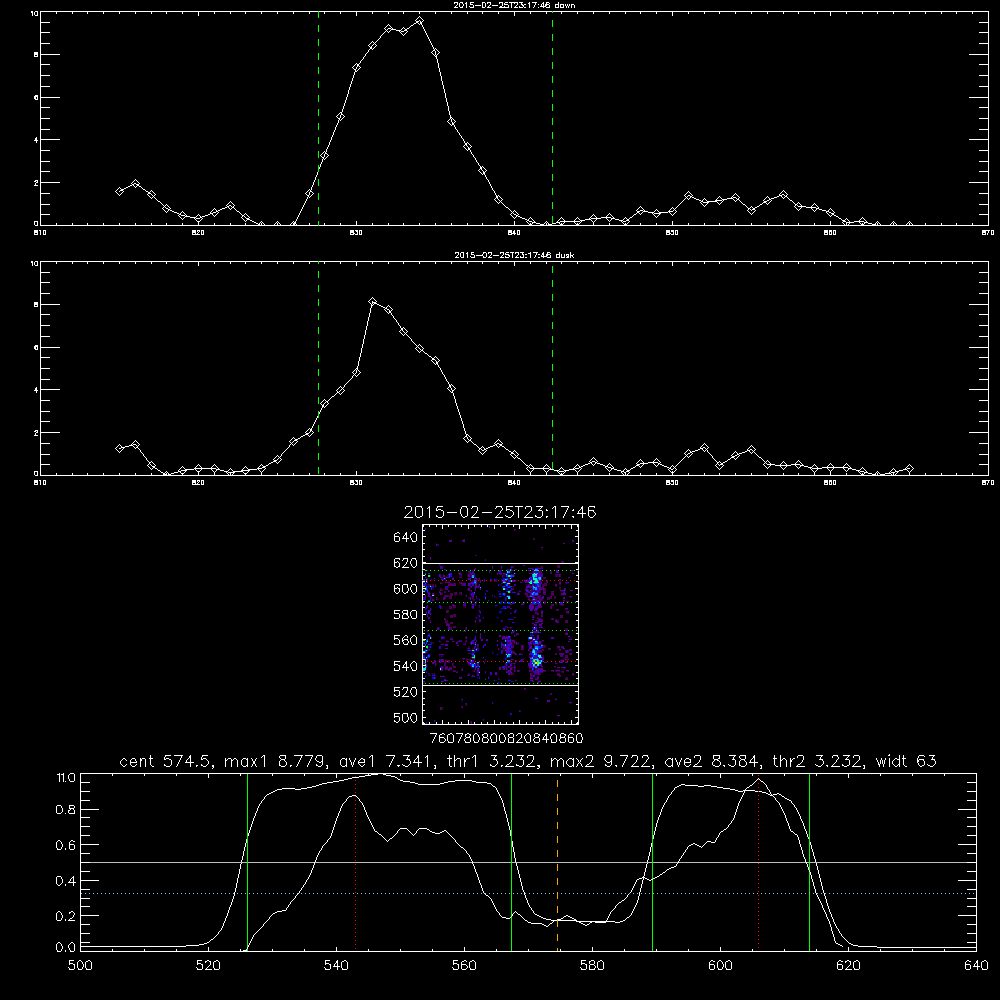Click the green vertical line near 614
1000x1000 pixels.
tap(809, 861)
